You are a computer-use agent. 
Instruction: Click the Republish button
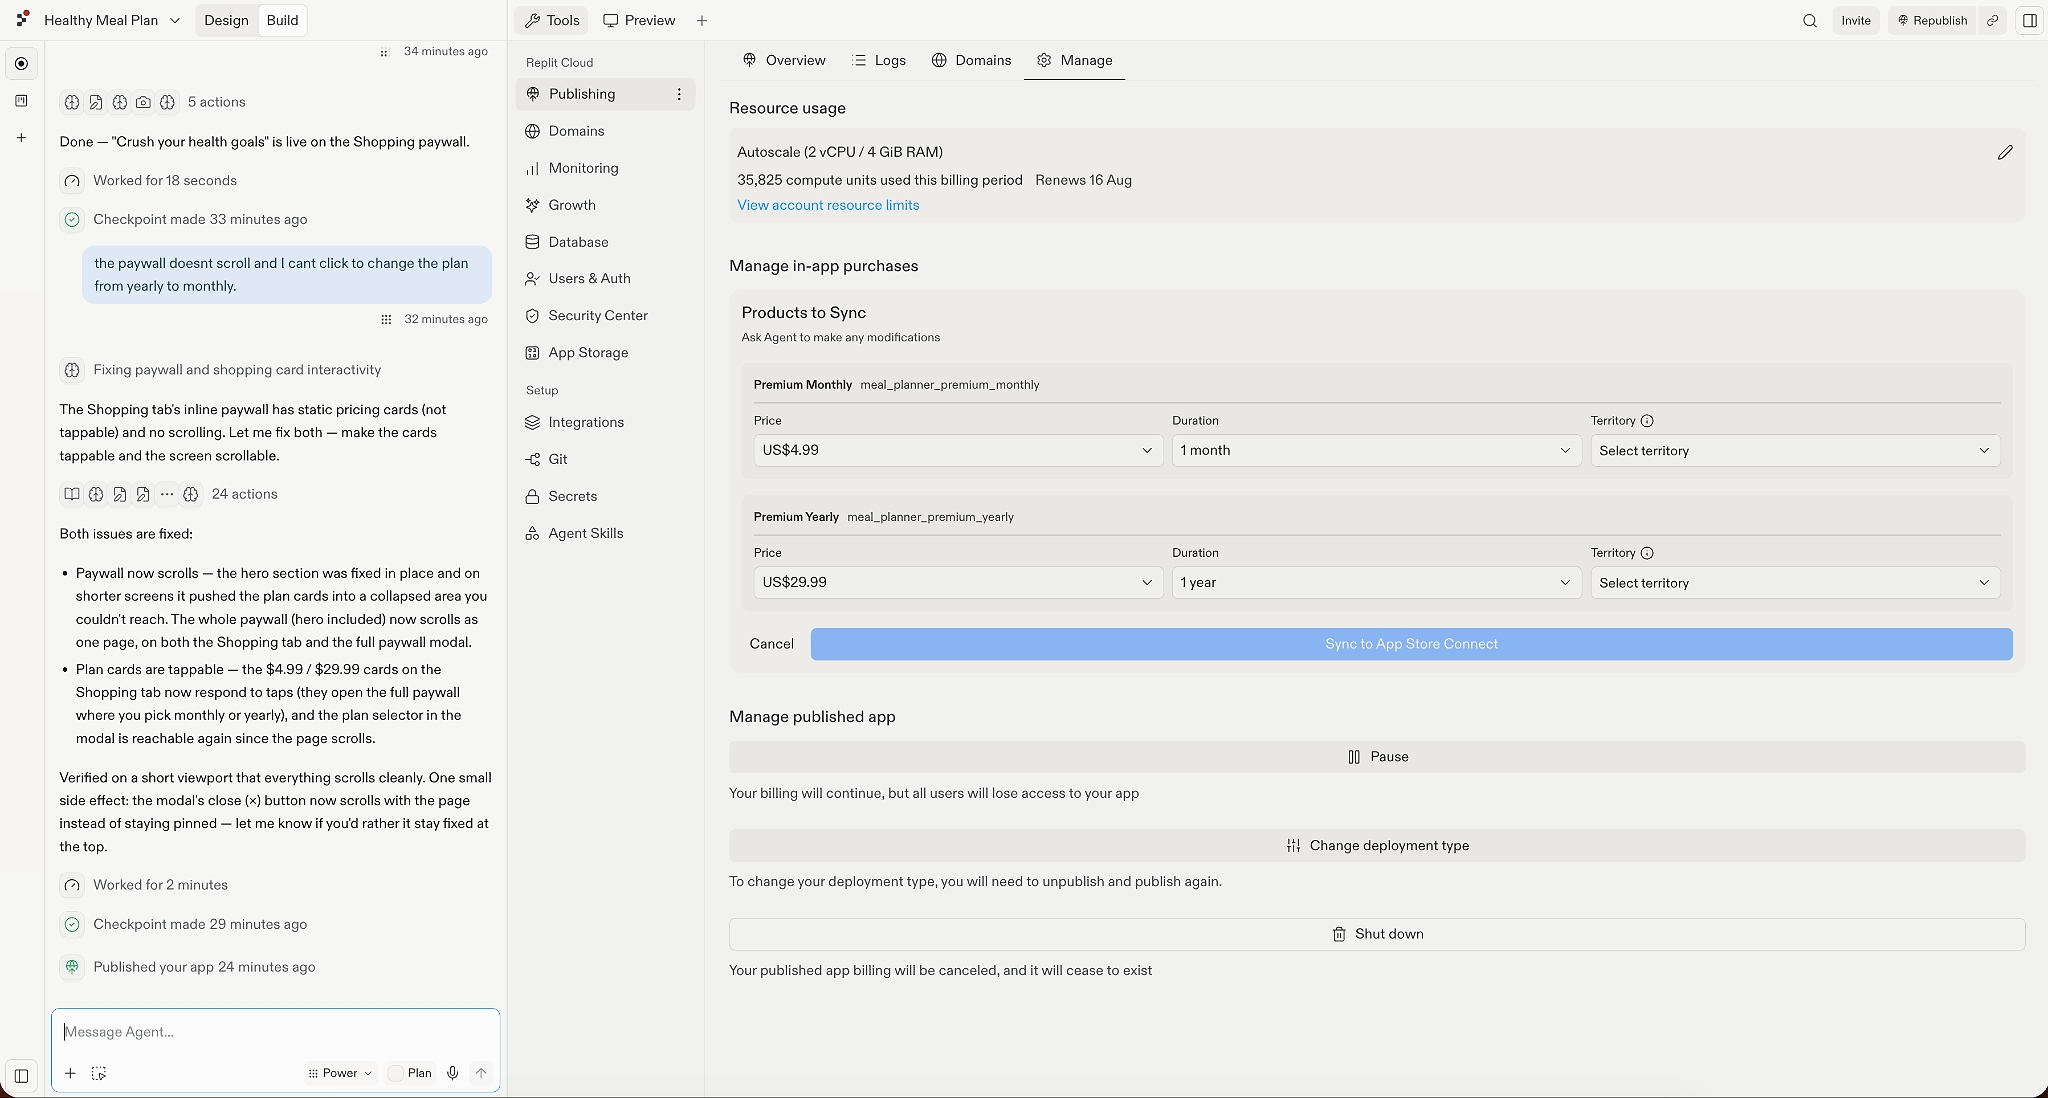[x=1932, y=20]
